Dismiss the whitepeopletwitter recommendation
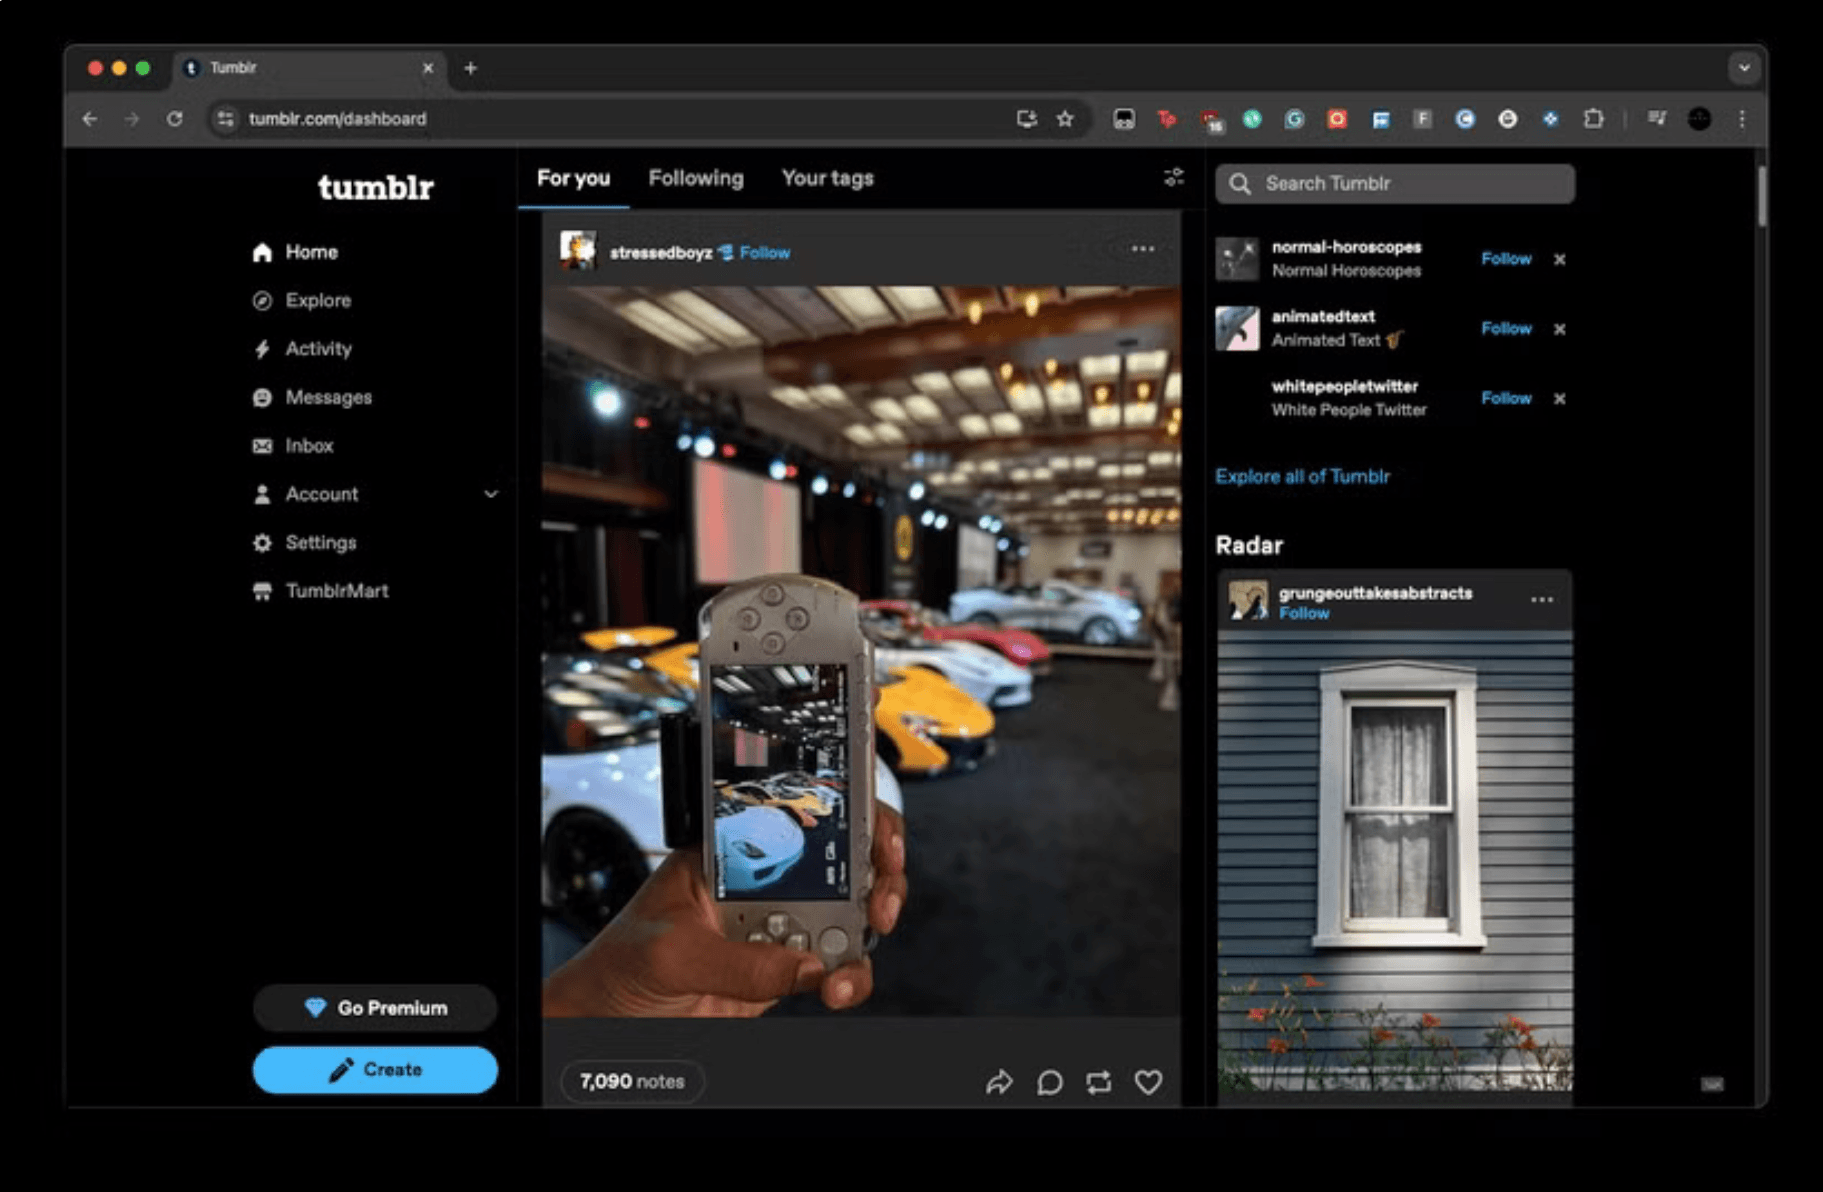Viewport: 1823px width, 1192px height. pyautogui.click(x=1559, y=398)
